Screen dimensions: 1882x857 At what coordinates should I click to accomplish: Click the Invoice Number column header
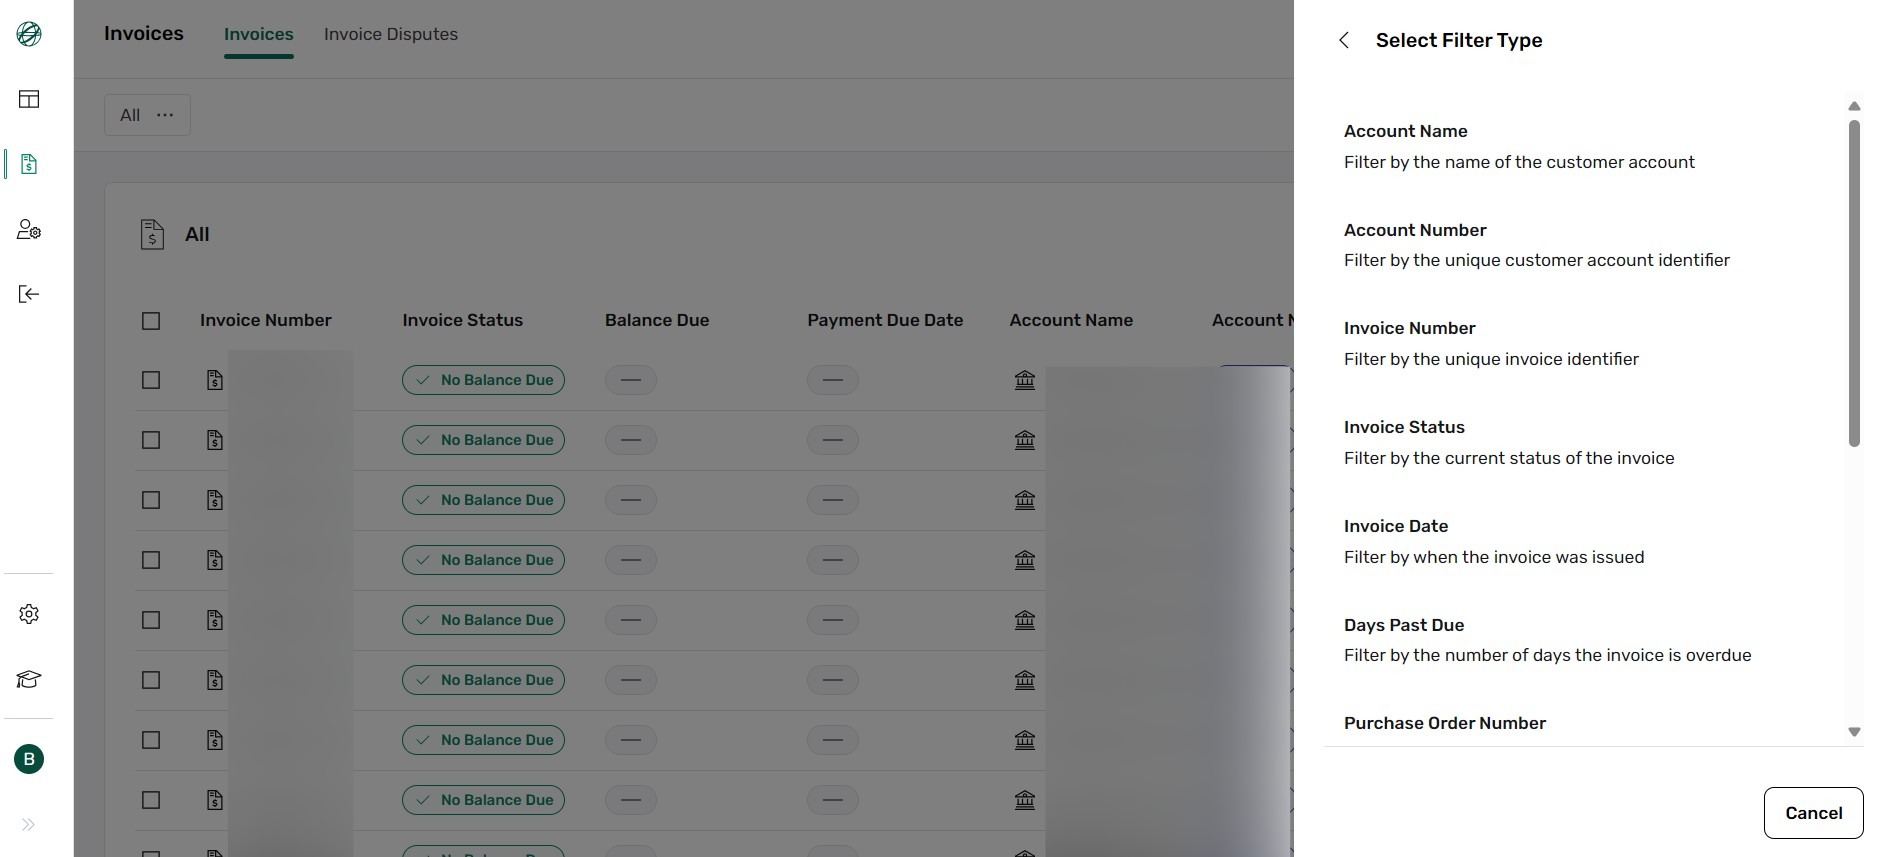point(266,320)
